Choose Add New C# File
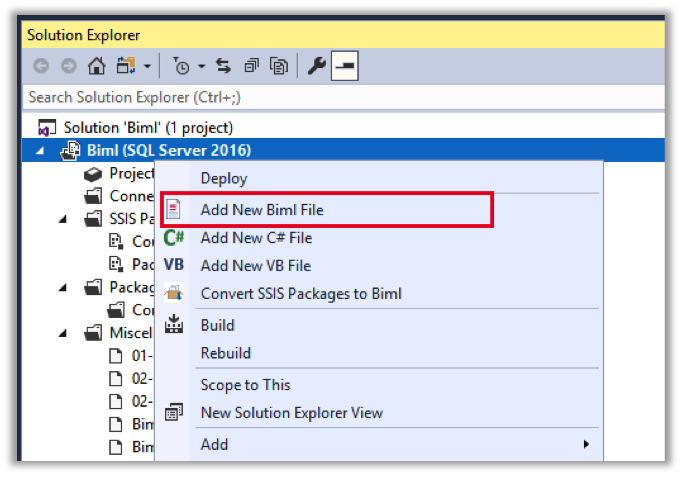 (x=379, y=238)
